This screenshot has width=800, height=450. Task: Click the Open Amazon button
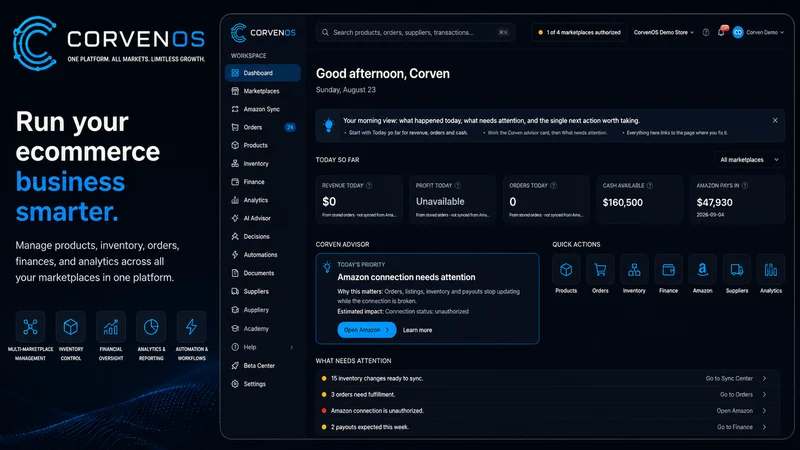click(367, 330)
